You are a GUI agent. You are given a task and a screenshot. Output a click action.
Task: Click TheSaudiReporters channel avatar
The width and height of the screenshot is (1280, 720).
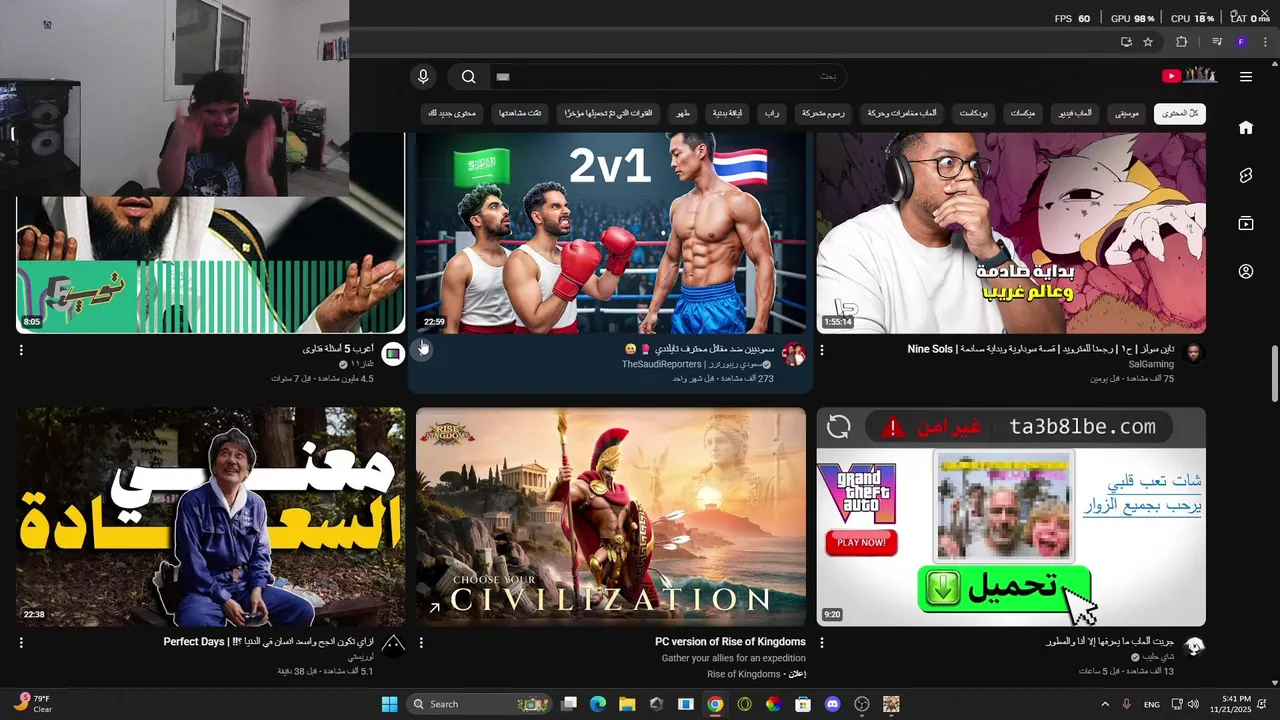[x=793, y=353]
